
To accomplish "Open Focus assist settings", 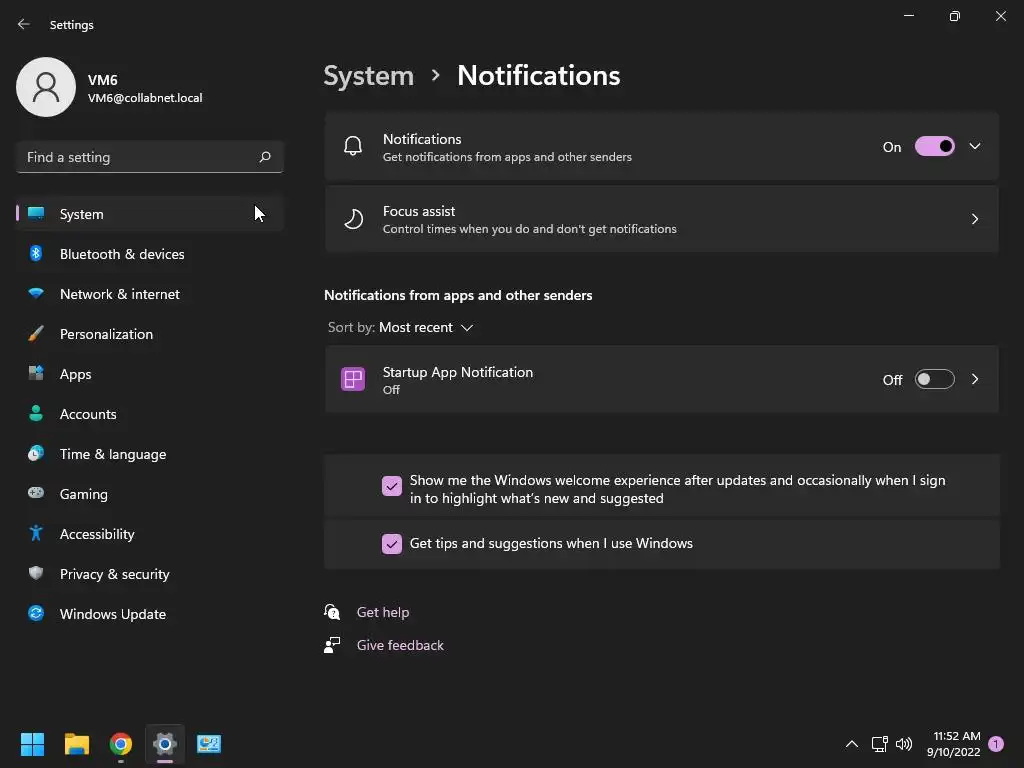I will [661, 219].
